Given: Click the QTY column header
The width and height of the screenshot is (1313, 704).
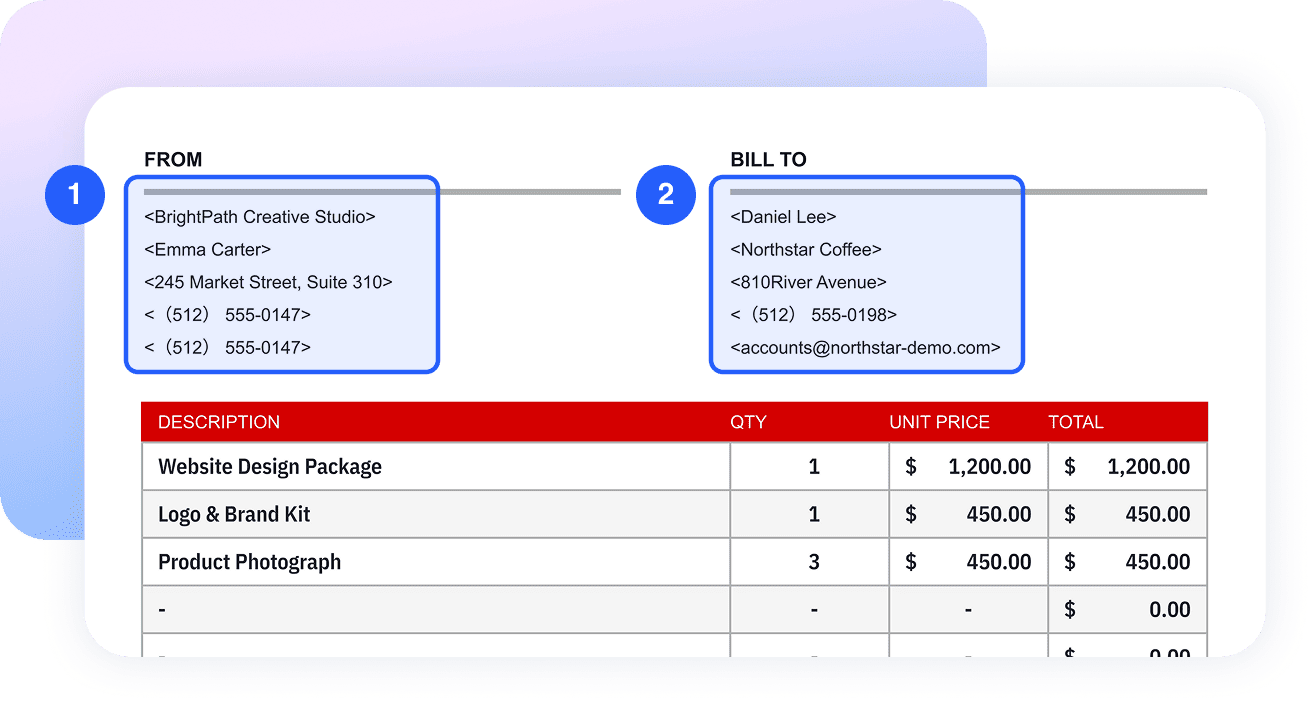Looking at the screenshot, I should click(x=748, y=422).
